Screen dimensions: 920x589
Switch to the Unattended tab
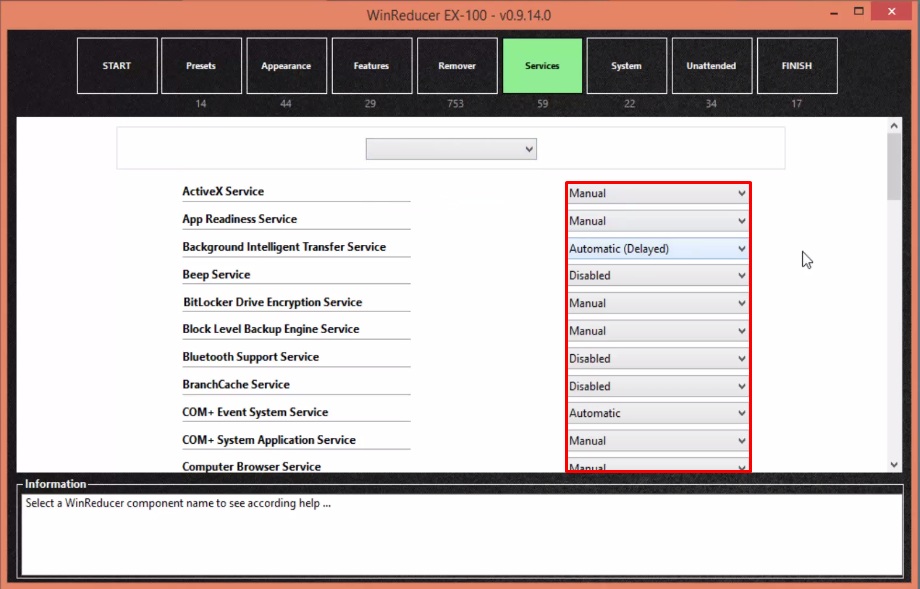point(712,66)
